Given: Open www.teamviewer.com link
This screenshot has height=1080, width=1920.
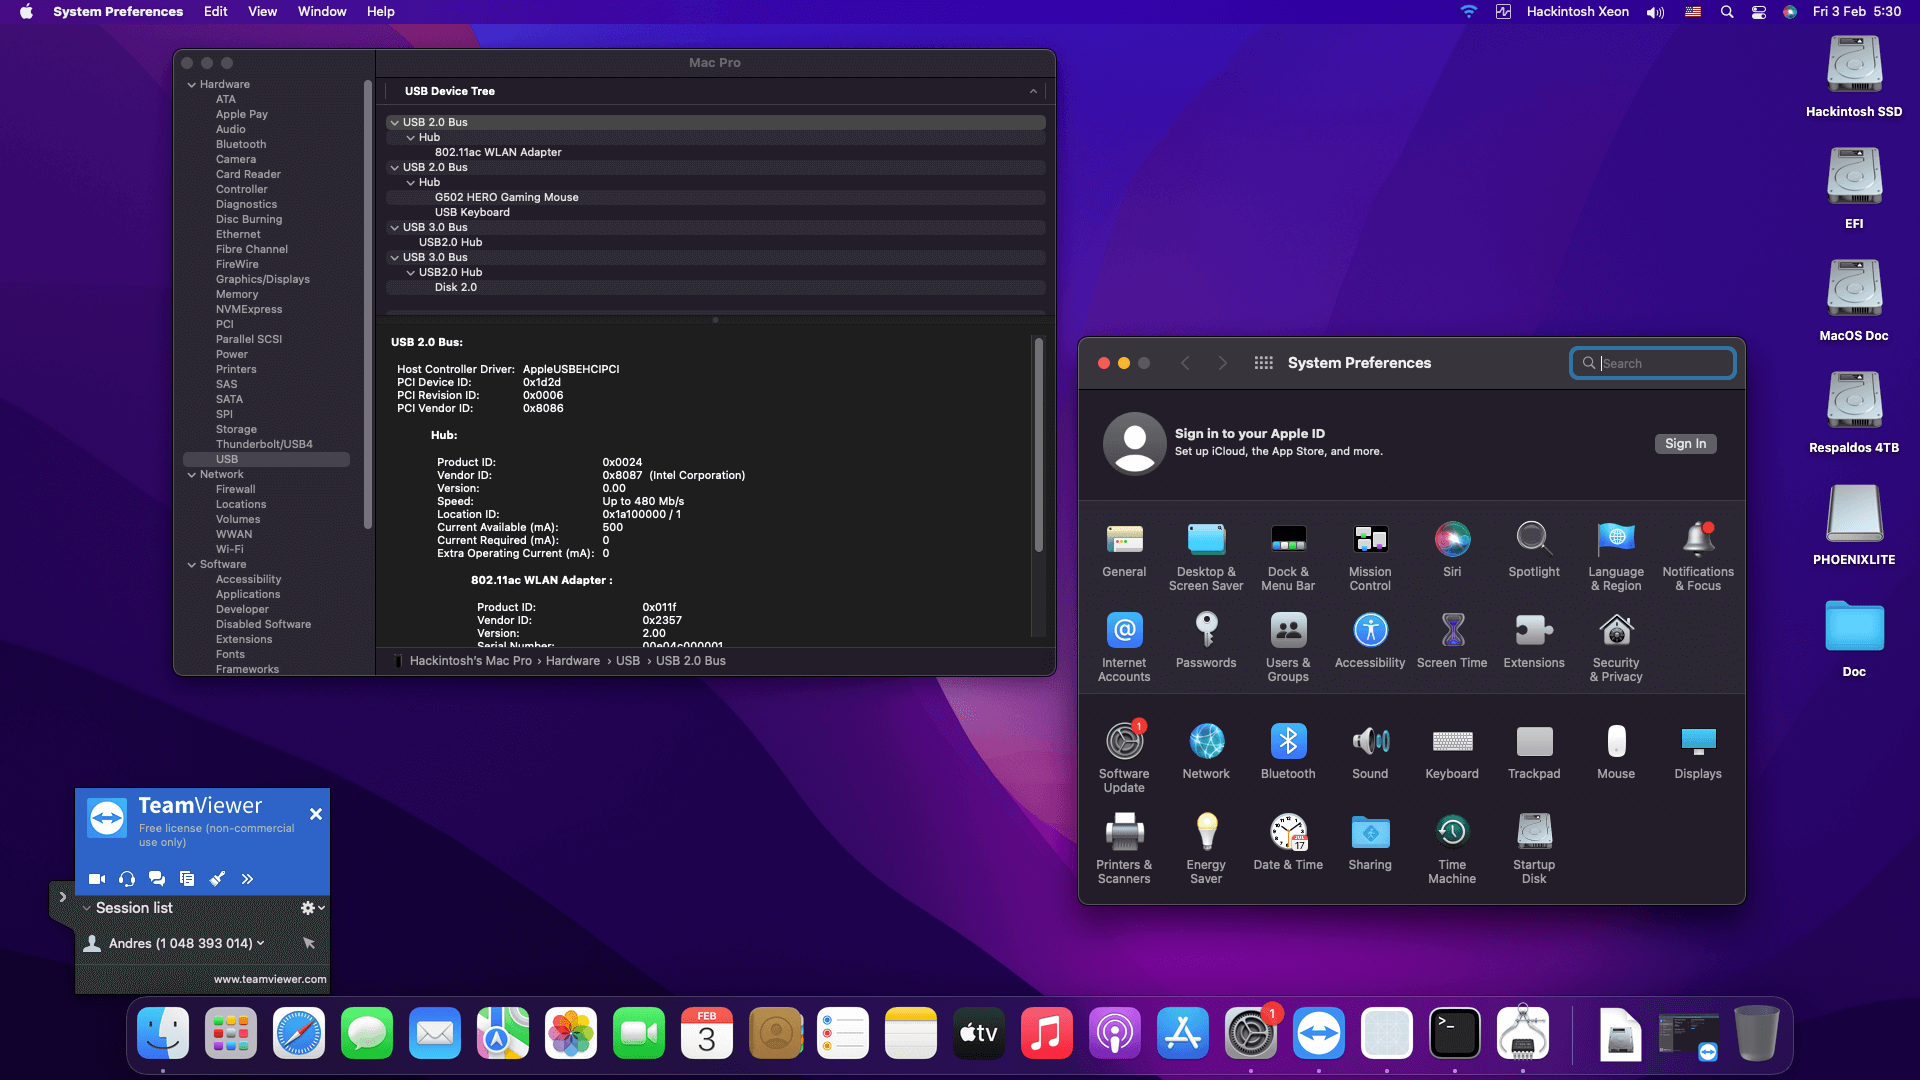Looking at the screenshot, I should [270, 980].
